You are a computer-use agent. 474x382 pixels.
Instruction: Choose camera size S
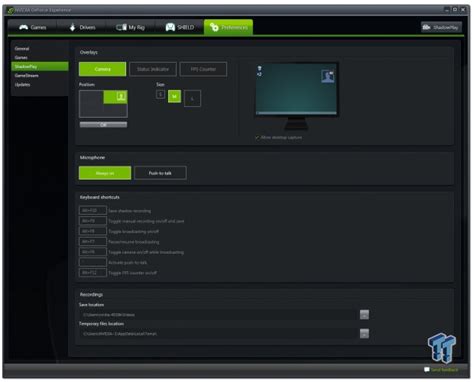[x=160, y=95]
